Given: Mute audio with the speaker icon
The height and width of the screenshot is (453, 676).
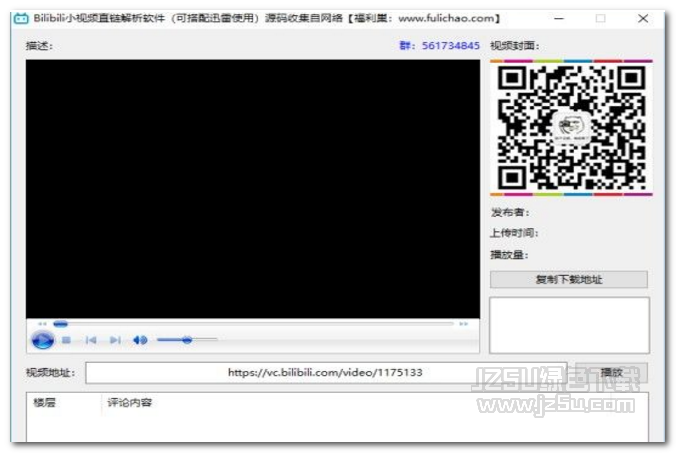Looking at the screenshot, I should point(140,340).
